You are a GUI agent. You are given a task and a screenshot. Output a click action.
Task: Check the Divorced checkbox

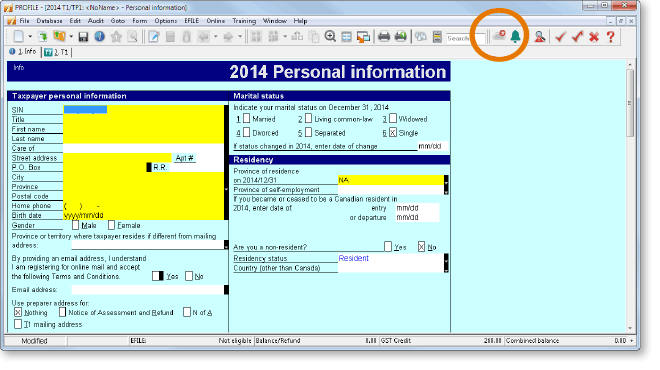point(247,133)
